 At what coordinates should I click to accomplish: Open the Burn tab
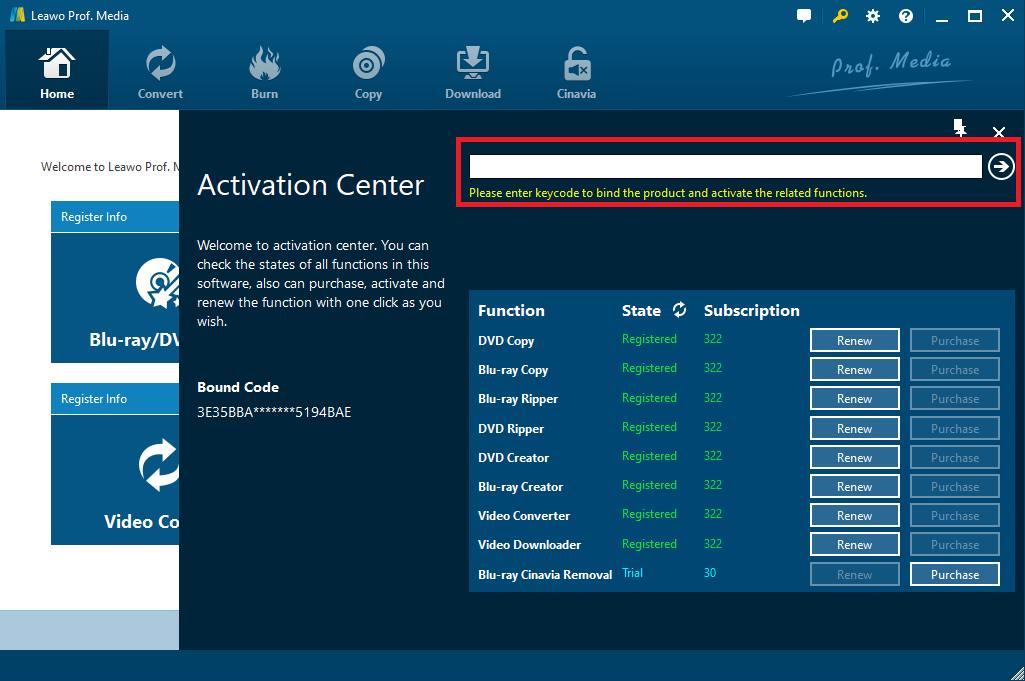[265, 72]
